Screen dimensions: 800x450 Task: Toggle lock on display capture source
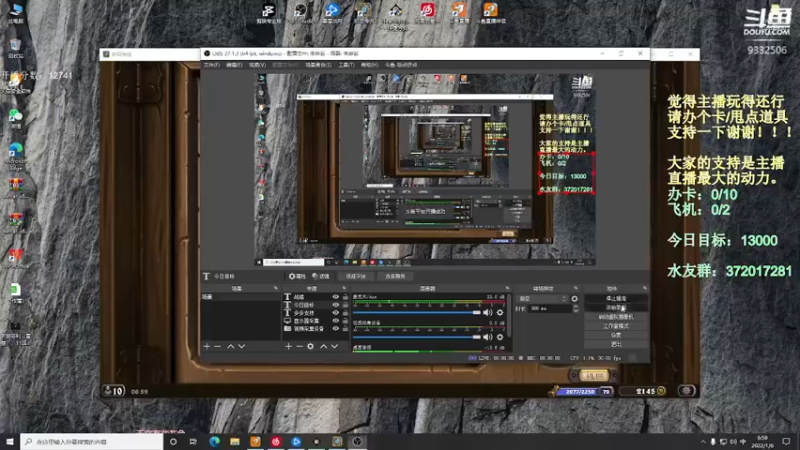click(x=345, y=321)
